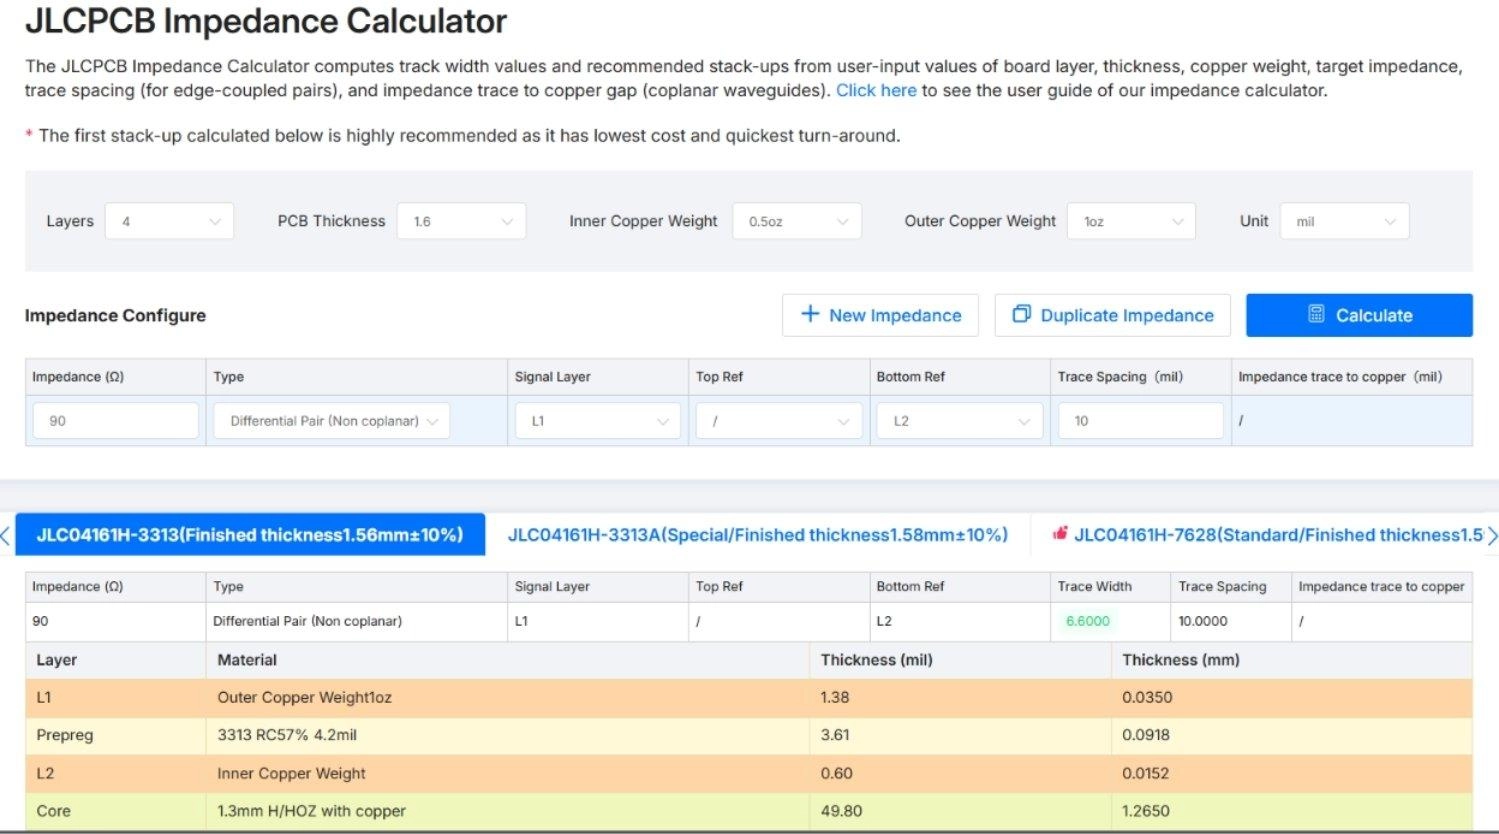1499x834 pixels.
Task: Click the thumbs-up icon on JLC04161H-7628 tab
Action: coord(1059,534)
